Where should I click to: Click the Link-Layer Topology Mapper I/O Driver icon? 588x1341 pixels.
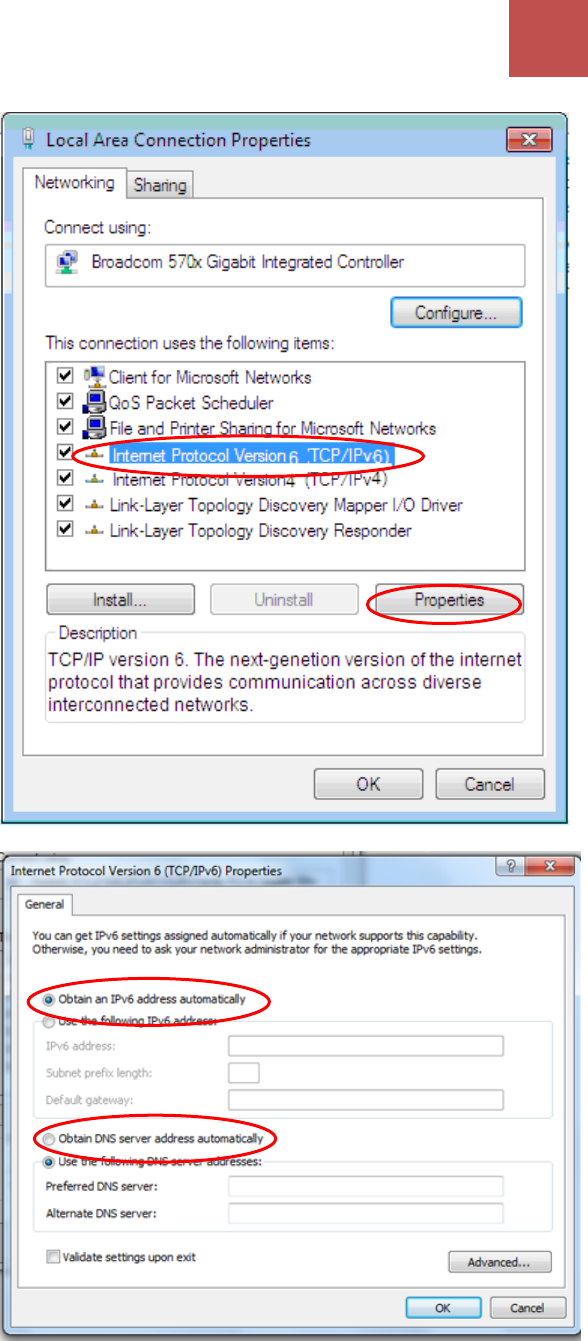[95, 505]
